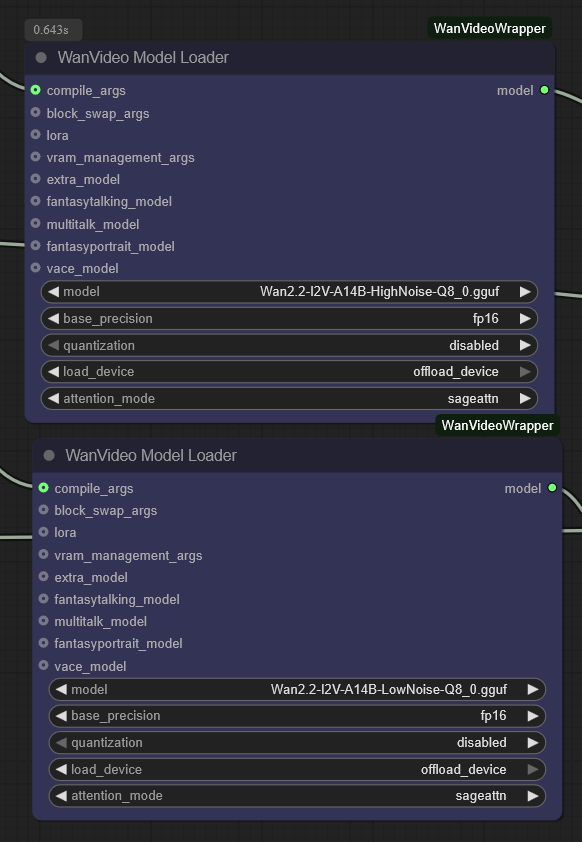Image resolution: width=582 pixels, height=842 pixels.
Task: Click compile_args input socket on upper loader
Action: pyautogui.click(x=35, y=90)
